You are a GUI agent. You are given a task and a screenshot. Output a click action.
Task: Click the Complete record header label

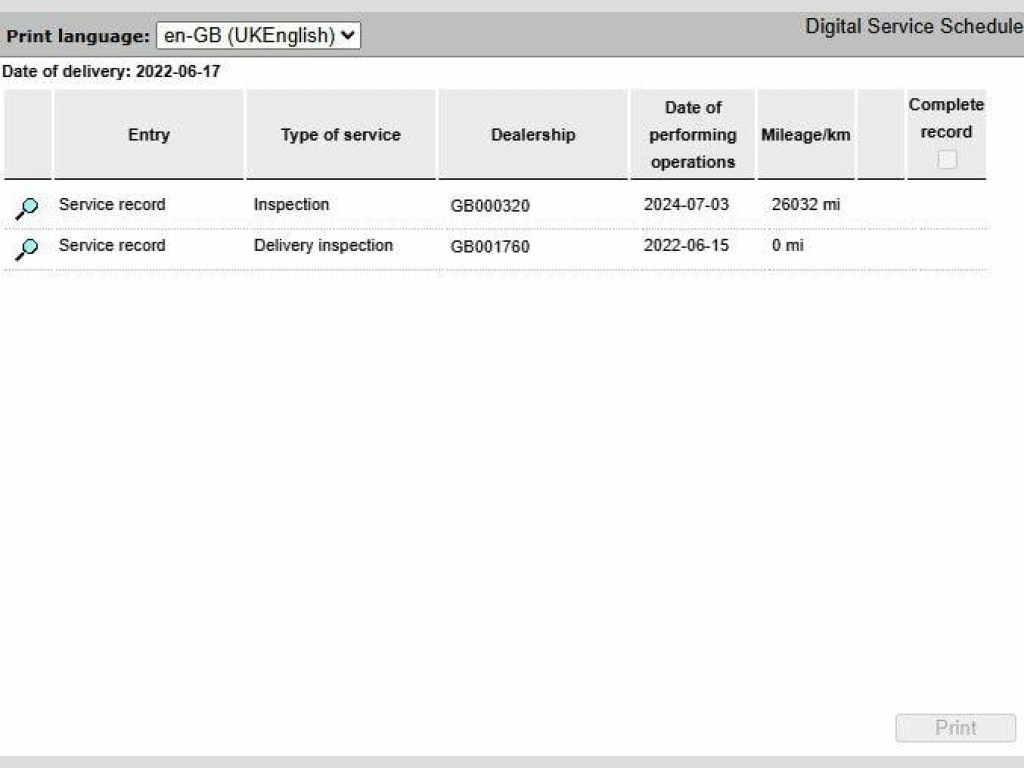[946, 118]
